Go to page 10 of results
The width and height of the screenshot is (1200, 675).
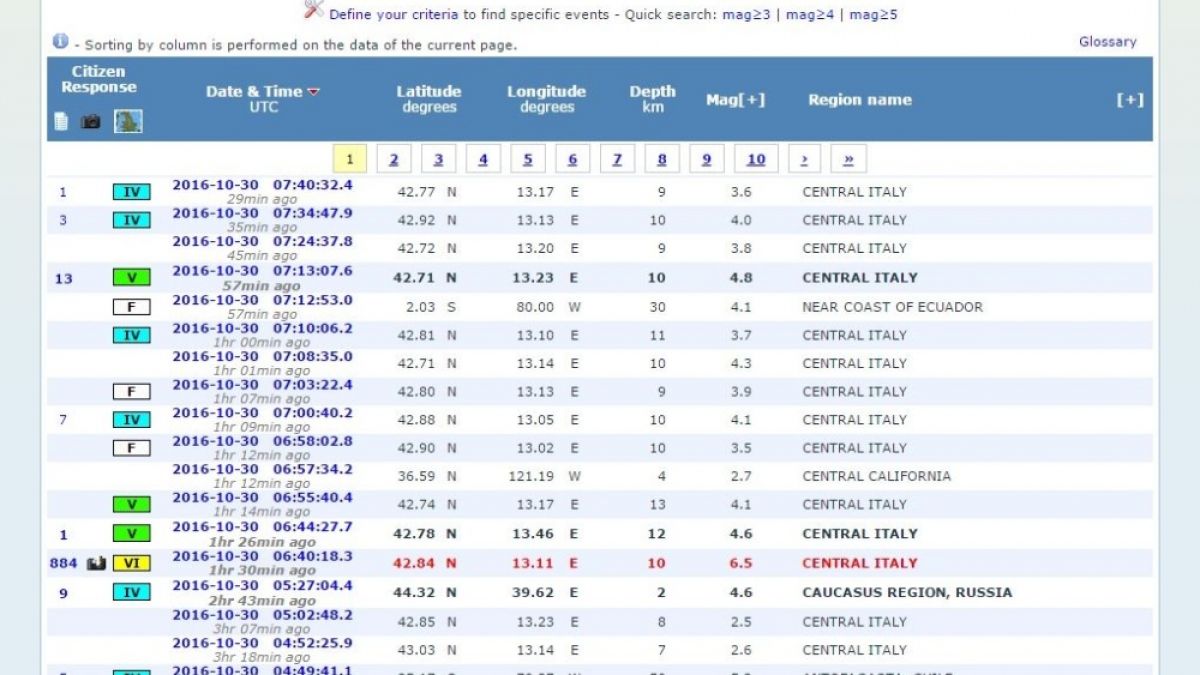coord(756,159)
